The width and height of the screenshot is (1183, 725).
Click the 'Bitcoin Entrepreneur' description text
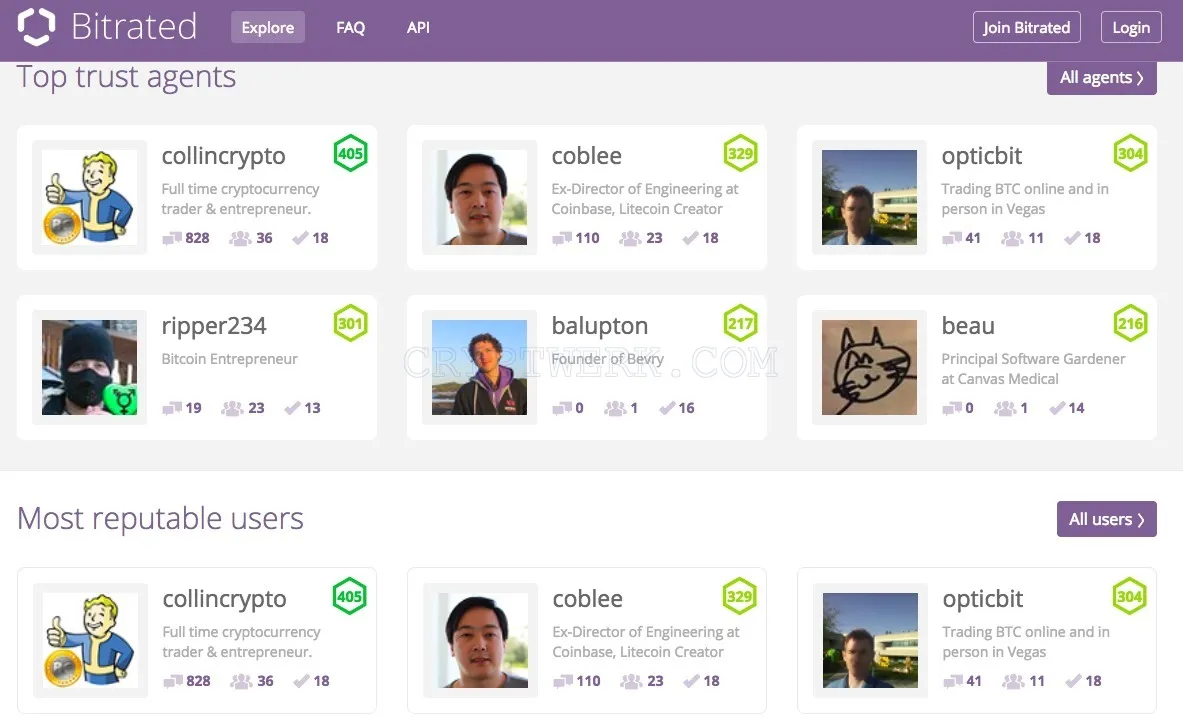pyautogui.click(x=229, y=359)
